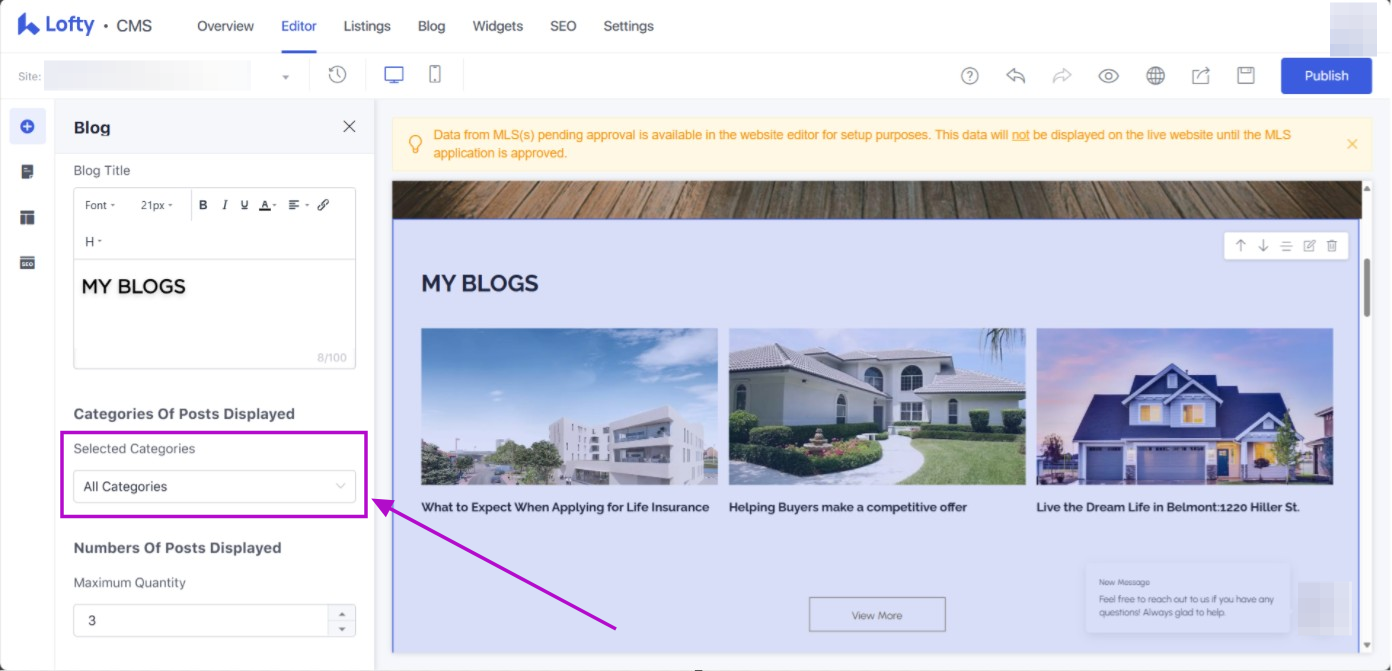Open the SEO tab
Image resolution: width=1392 pixels, height=671 pixels.
click(563, 26)
